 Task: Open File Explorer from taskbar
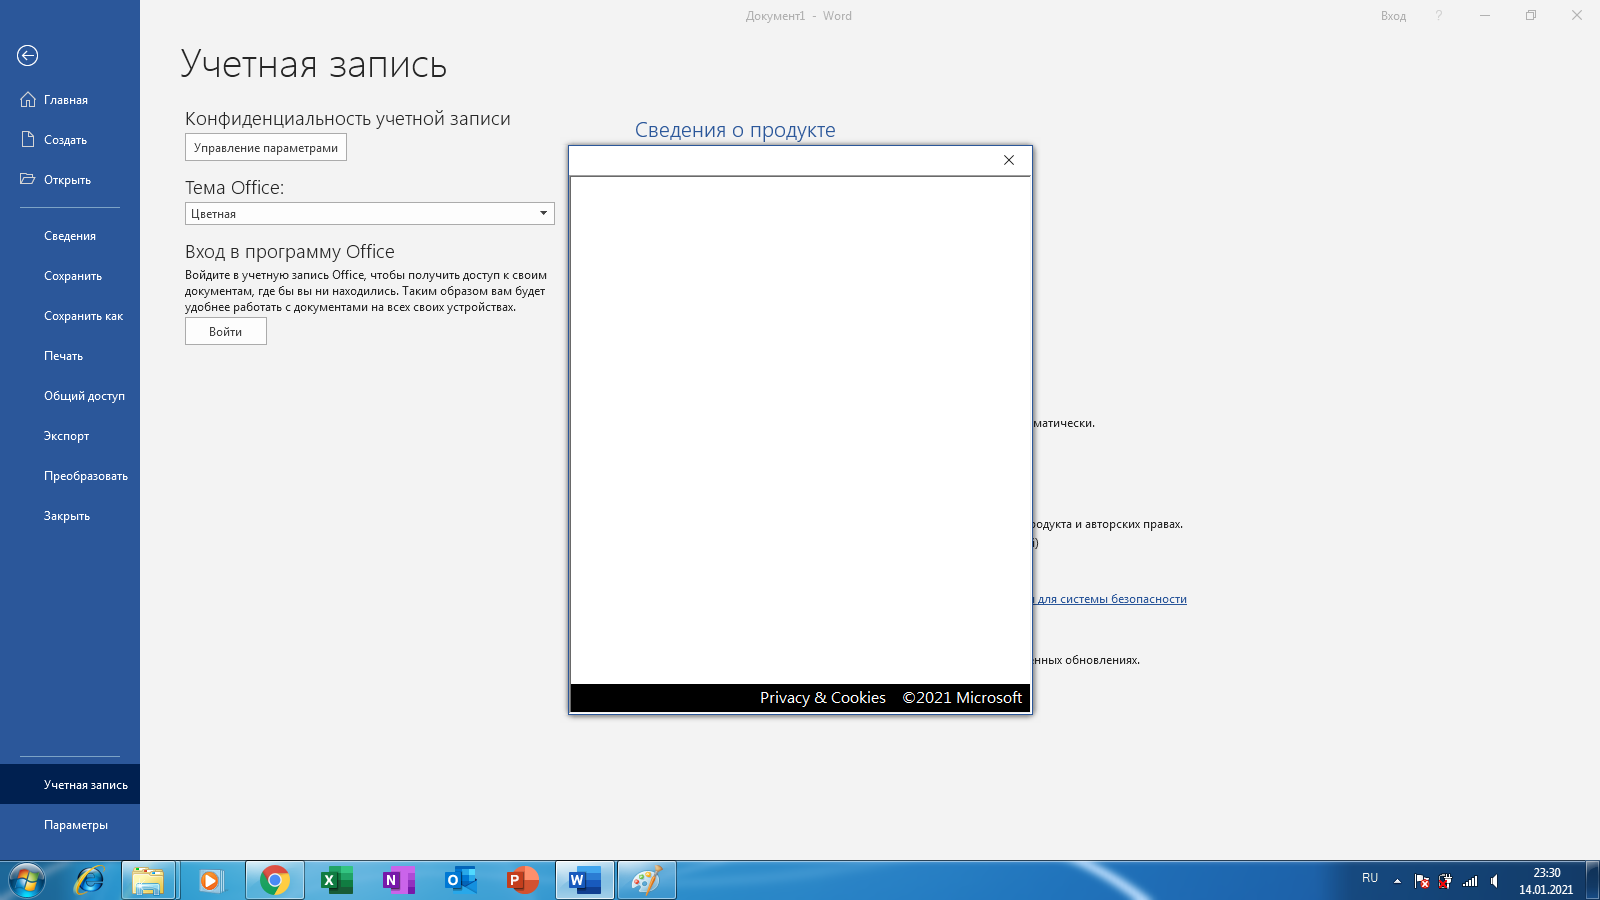point(148,881)
